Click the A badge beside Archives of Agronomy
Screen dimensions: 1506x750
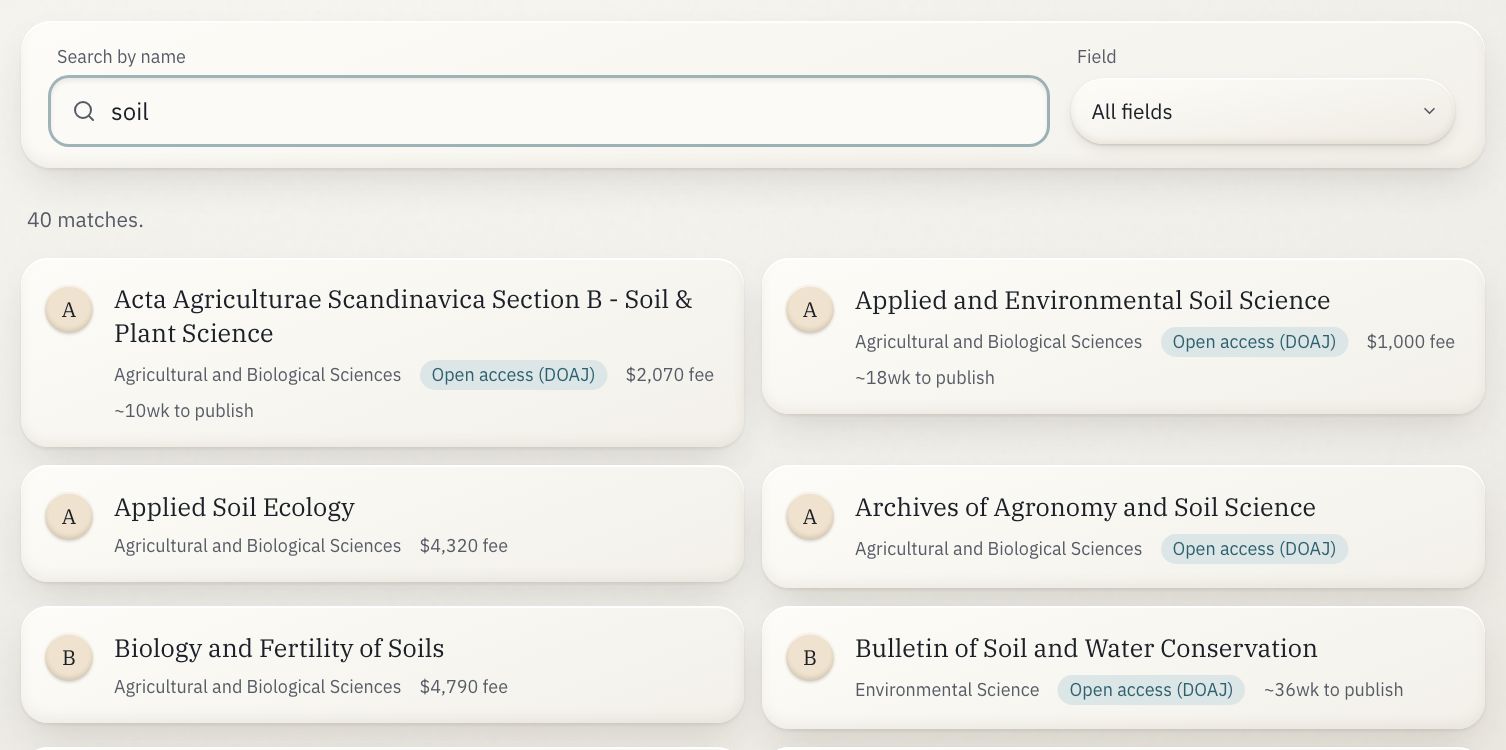810,517
